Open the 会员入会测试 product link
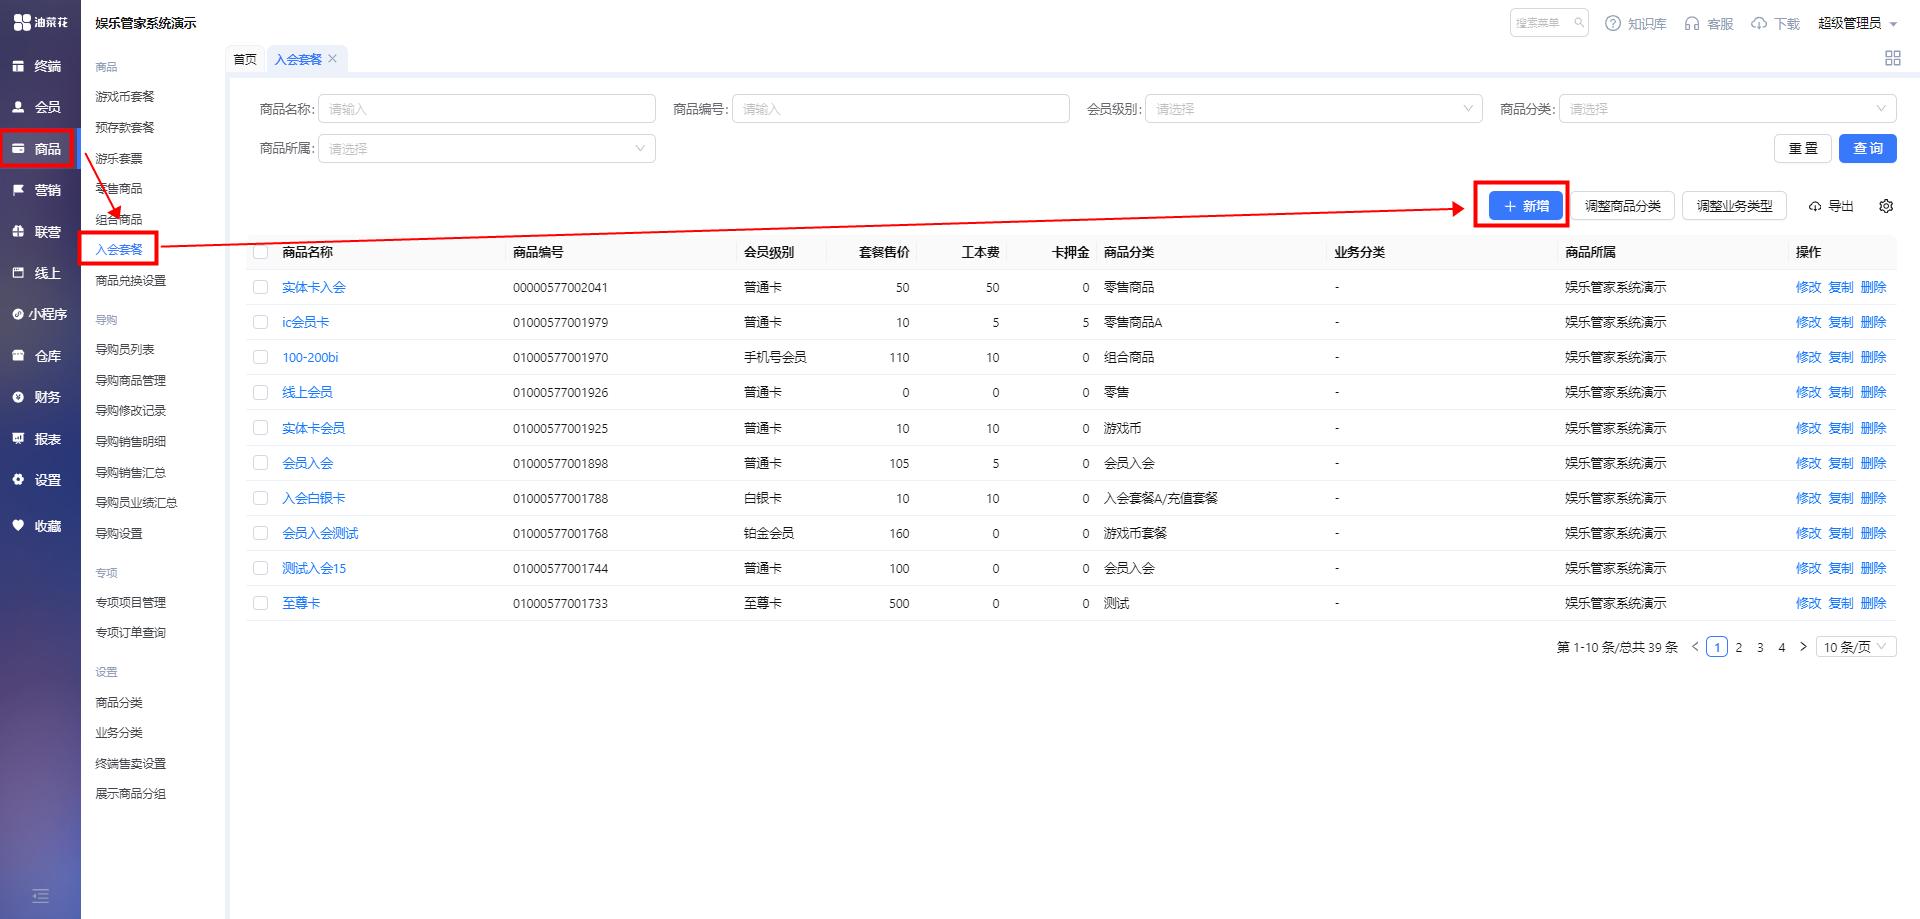1920x919 pixels. (x=320, y=533)
